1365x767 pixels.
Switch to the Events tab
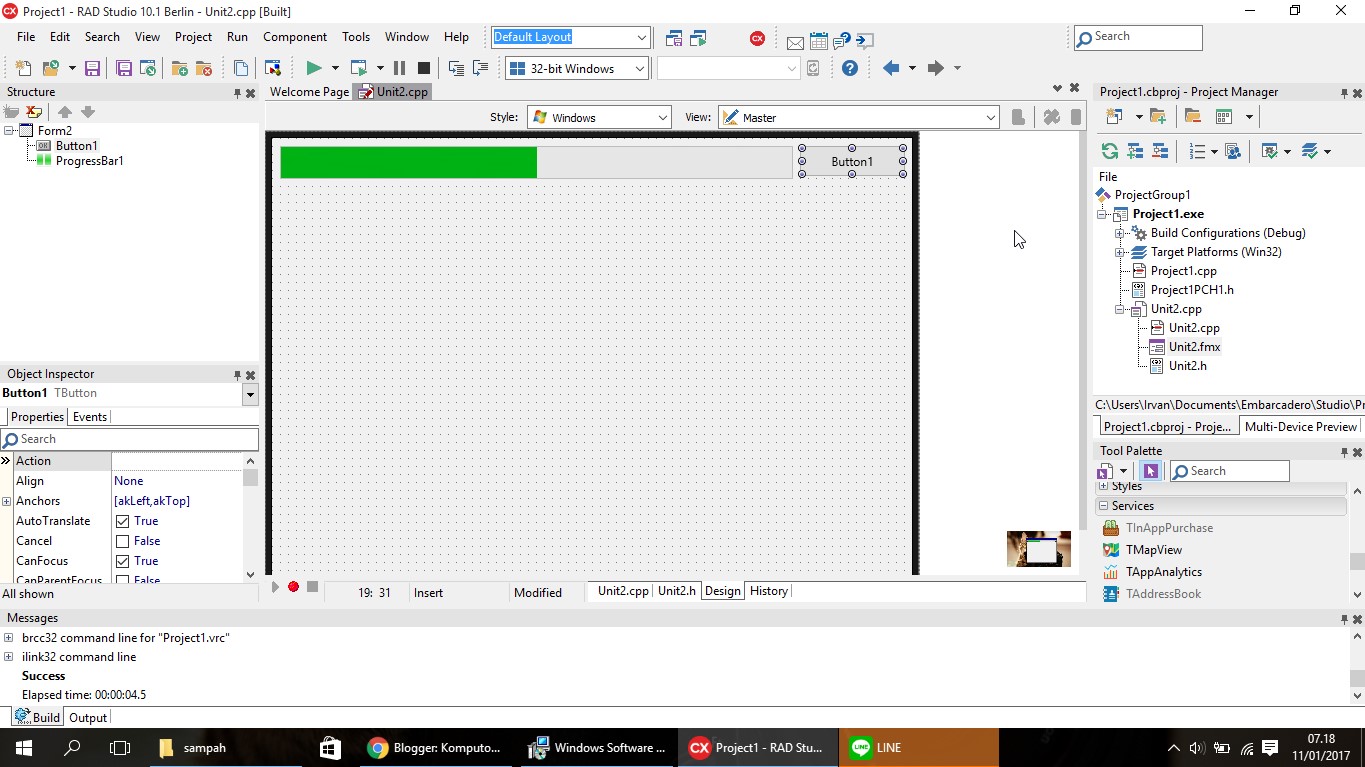click(90, 417)
